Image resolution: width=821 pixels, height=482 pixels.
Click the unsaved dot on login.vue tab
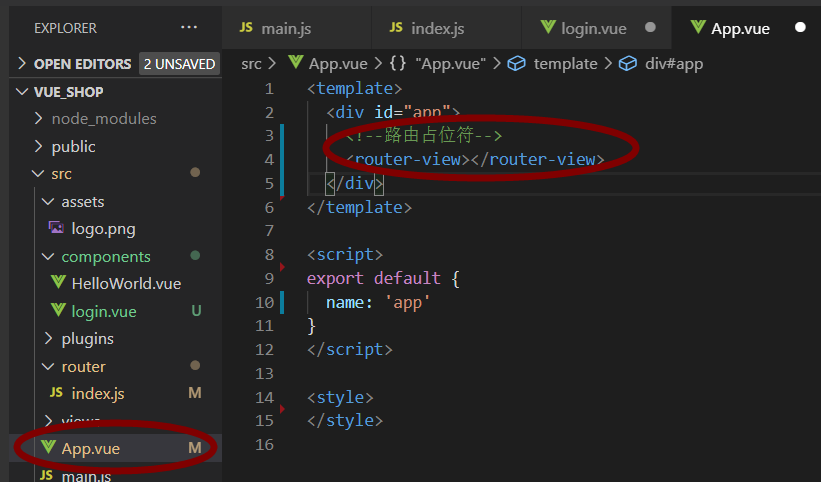click(x=650, y=27)
